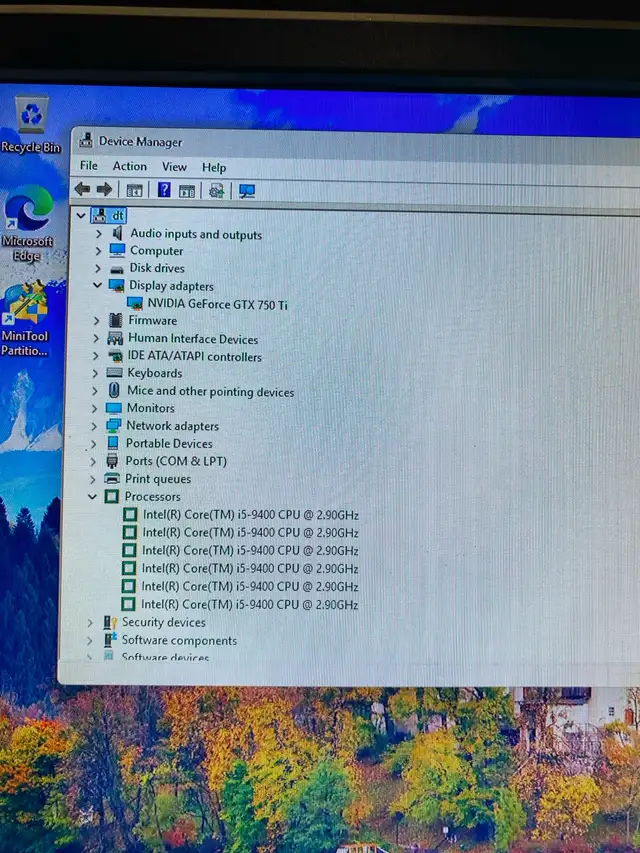Viewport: 640px width, 853px height.
Task: Expand the Disk drives chevron
Action: [98, 268]
